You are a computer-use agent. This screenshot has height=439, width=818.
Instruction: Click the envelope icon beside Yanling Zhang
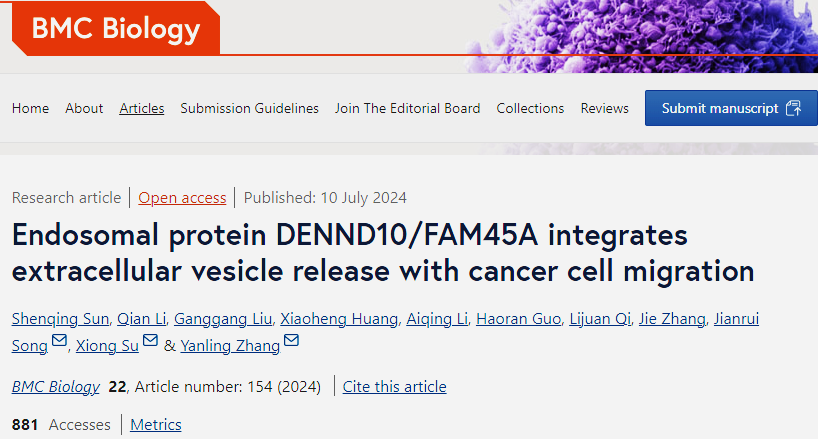pyautogui.click(x=291, y=340)
